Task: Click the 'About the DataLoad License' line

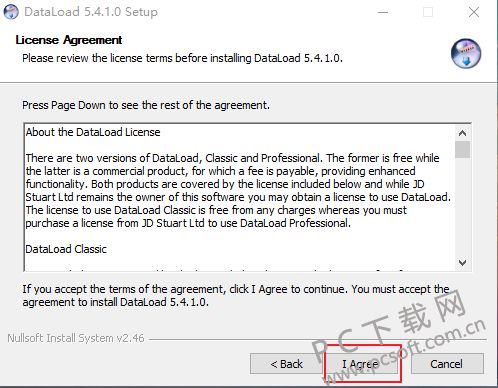Action: (x=93, y=132)
